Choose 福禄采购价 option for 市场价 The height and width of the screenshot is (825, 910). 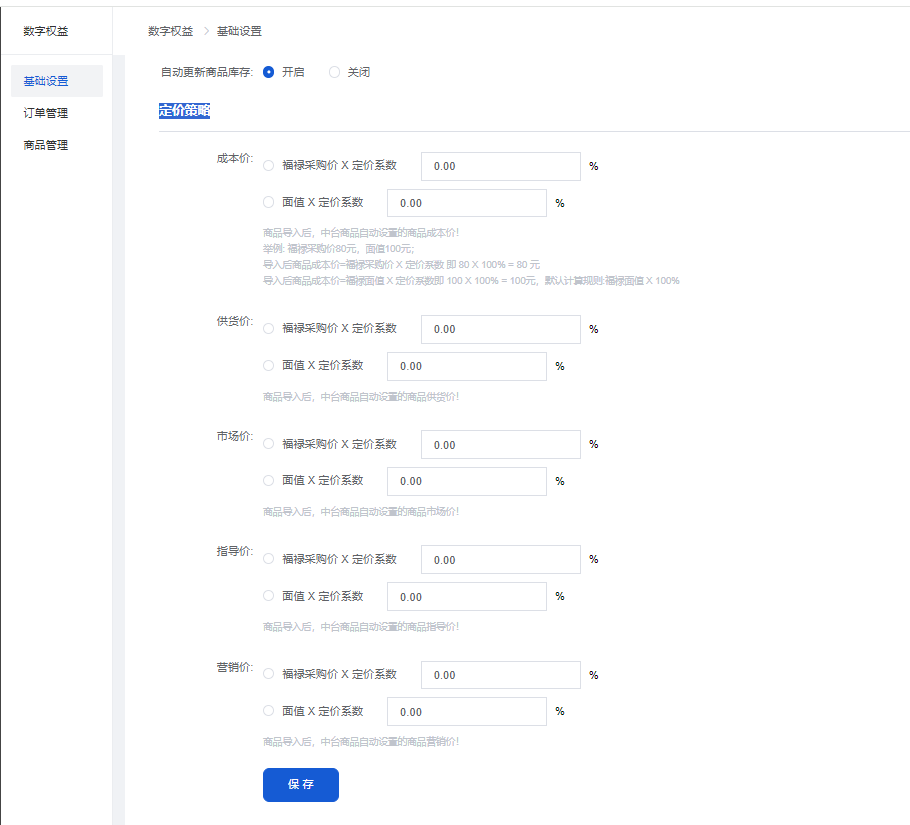pos(268,444)
